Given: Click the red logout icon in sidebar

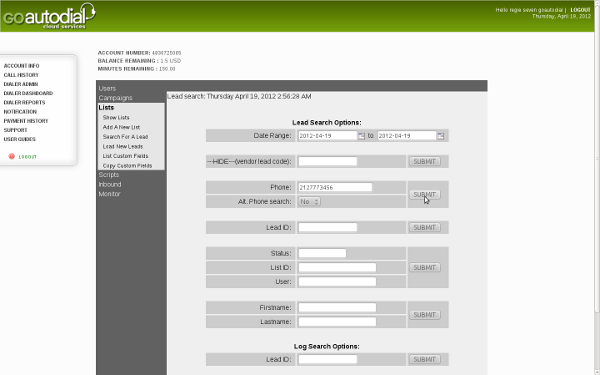Looking at the screenshot, I should point(11,156).
